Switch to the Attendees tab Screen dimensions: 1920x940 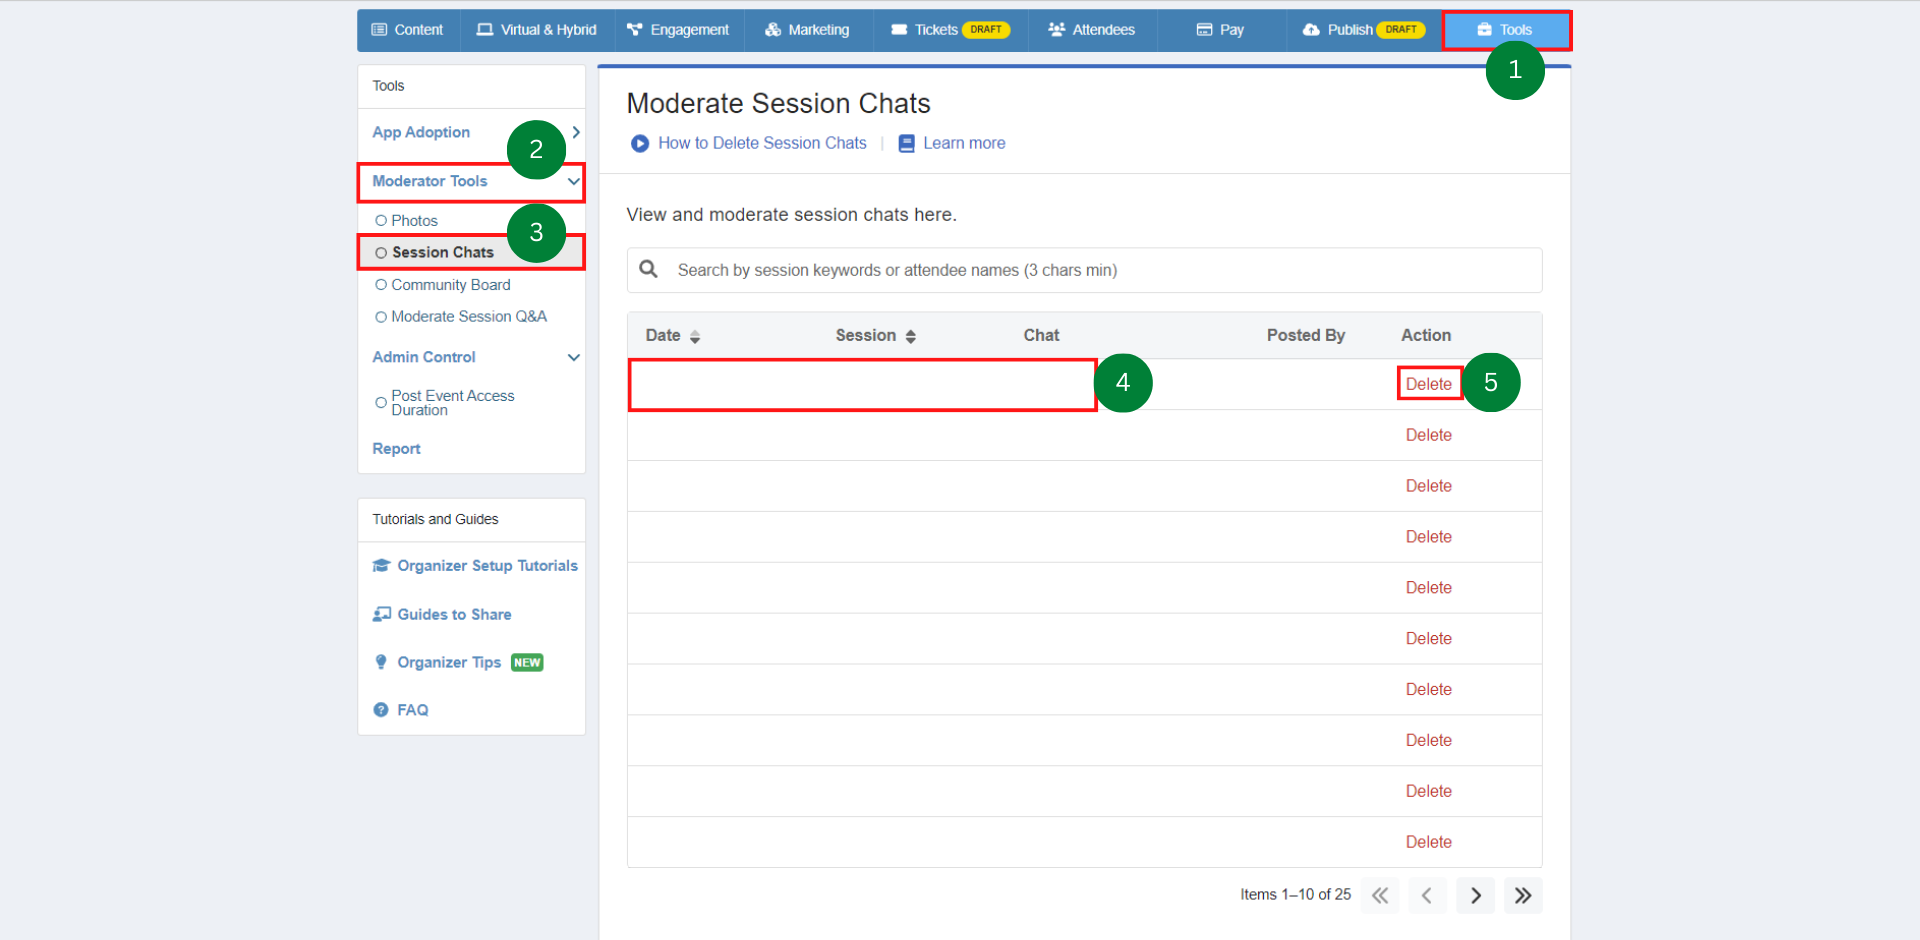click(x=1091, y=30)
